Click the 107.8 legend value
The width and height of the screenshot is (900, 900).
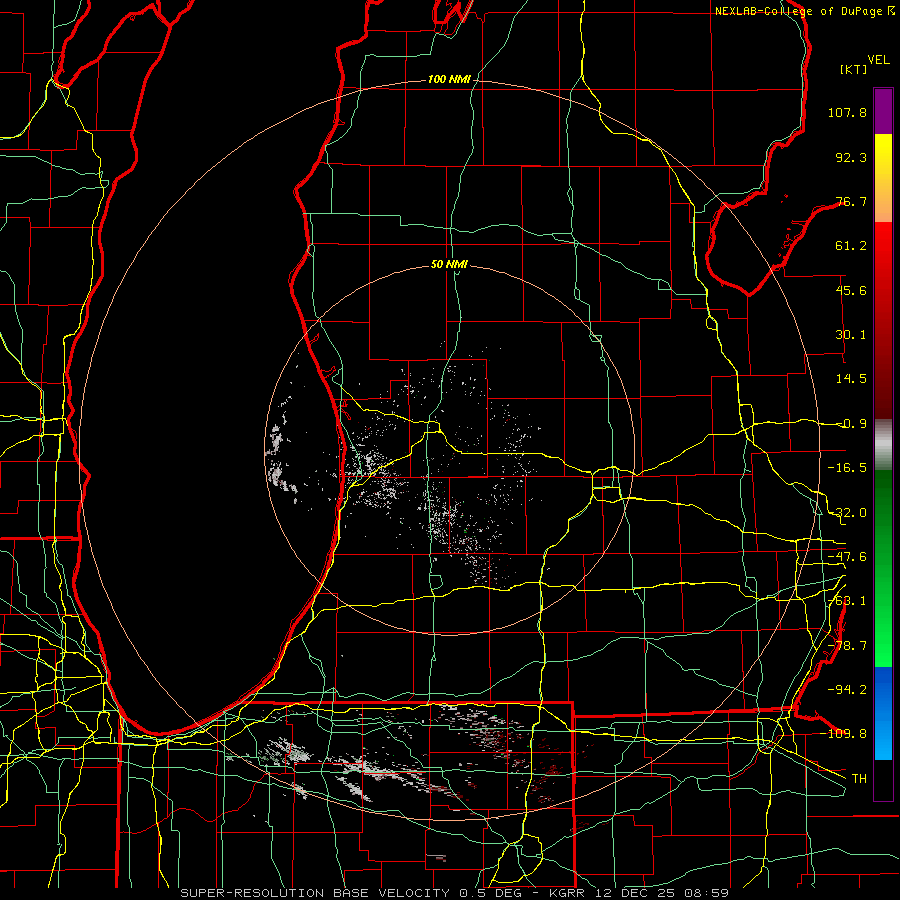(847, 112)
